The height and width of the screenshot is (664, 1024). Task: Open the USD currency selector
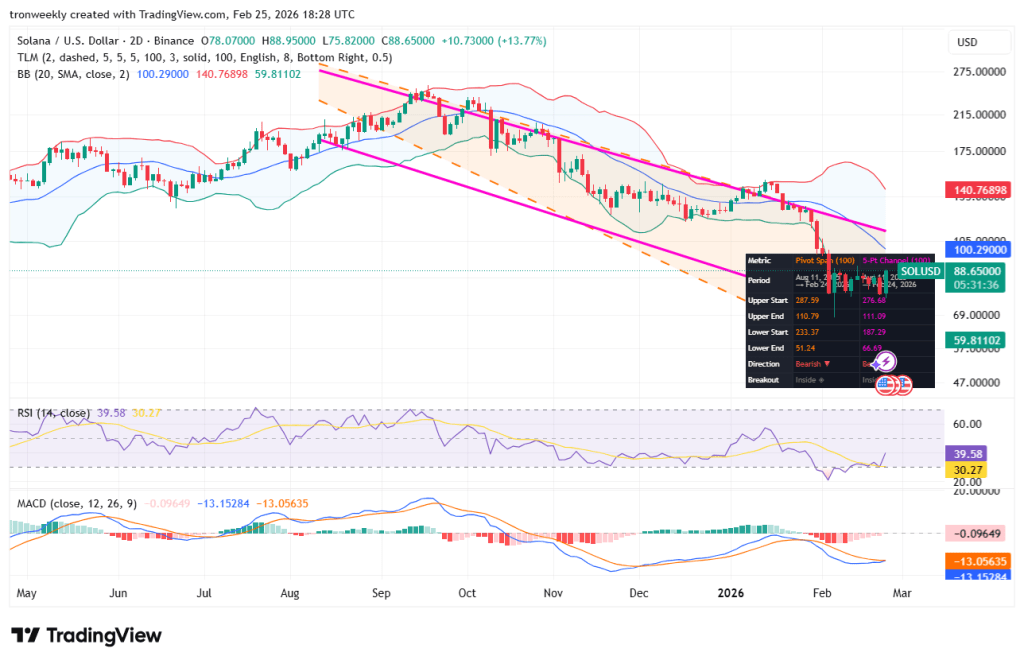pyautogui.click(x=978, y=42)
